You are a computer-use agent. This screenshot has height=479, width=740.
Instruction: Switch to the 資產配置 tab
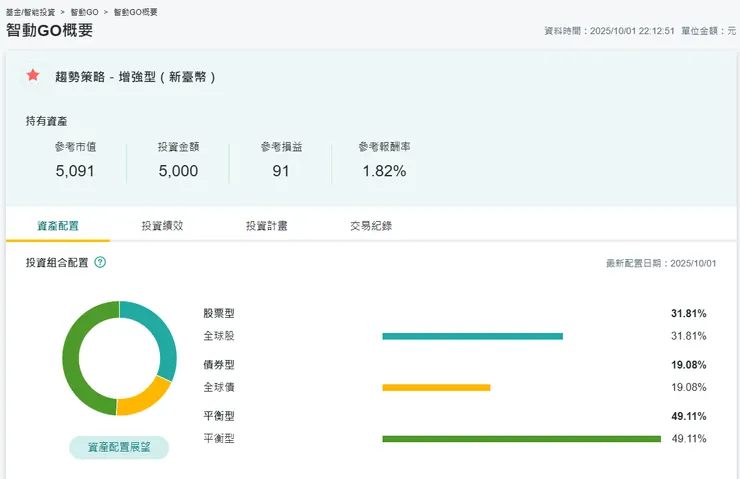(x=58, y=226)
